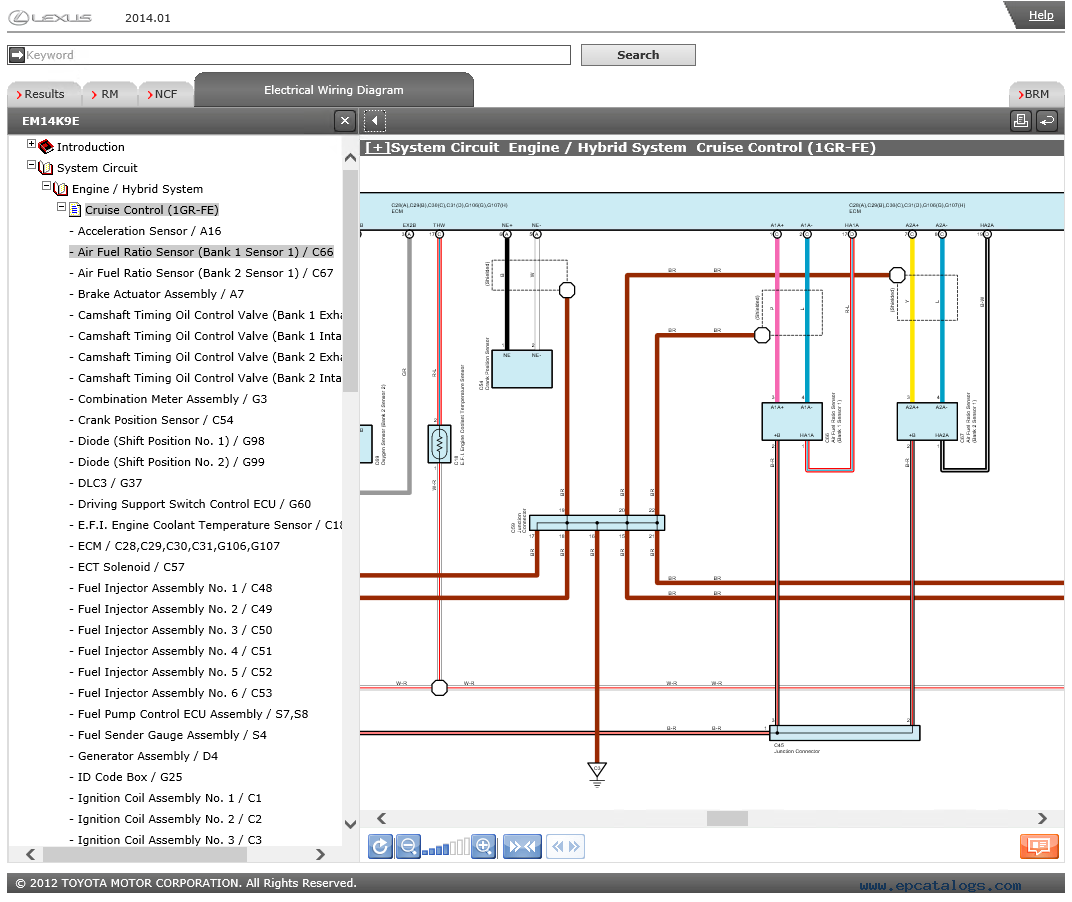Click tree panel scroll right arrow
1072x902 pixels.
320,854
